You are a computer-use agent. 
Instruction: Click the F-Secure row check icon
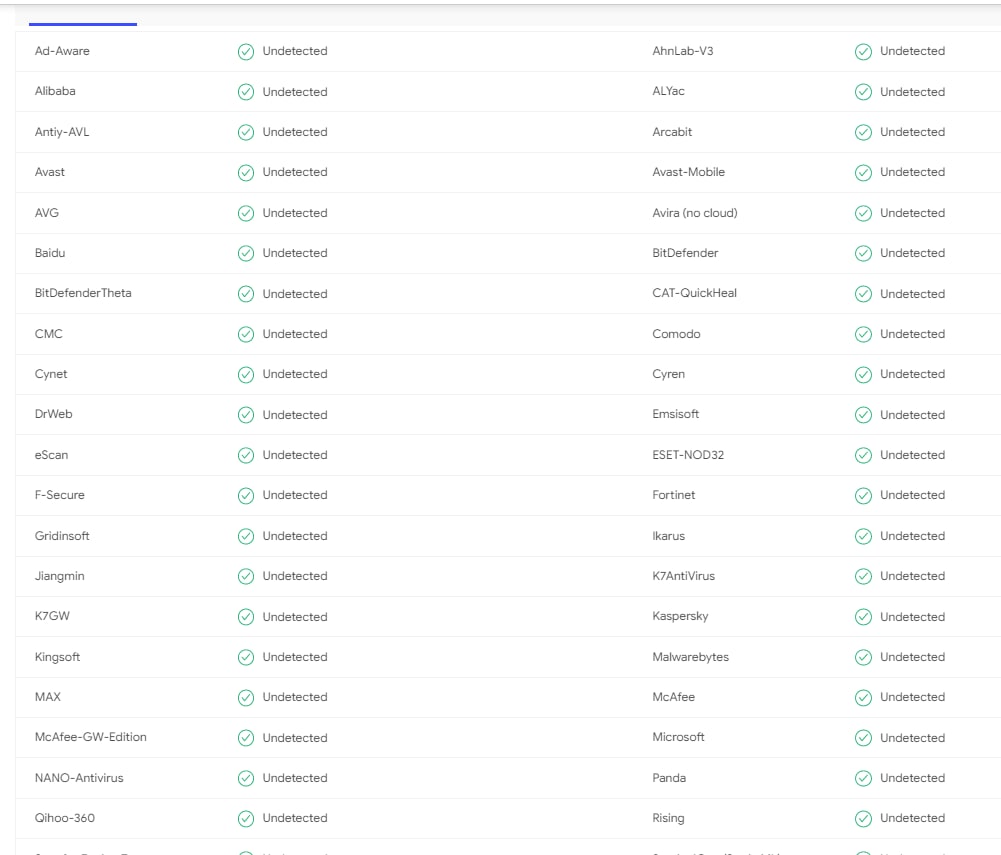click(246, 496)
